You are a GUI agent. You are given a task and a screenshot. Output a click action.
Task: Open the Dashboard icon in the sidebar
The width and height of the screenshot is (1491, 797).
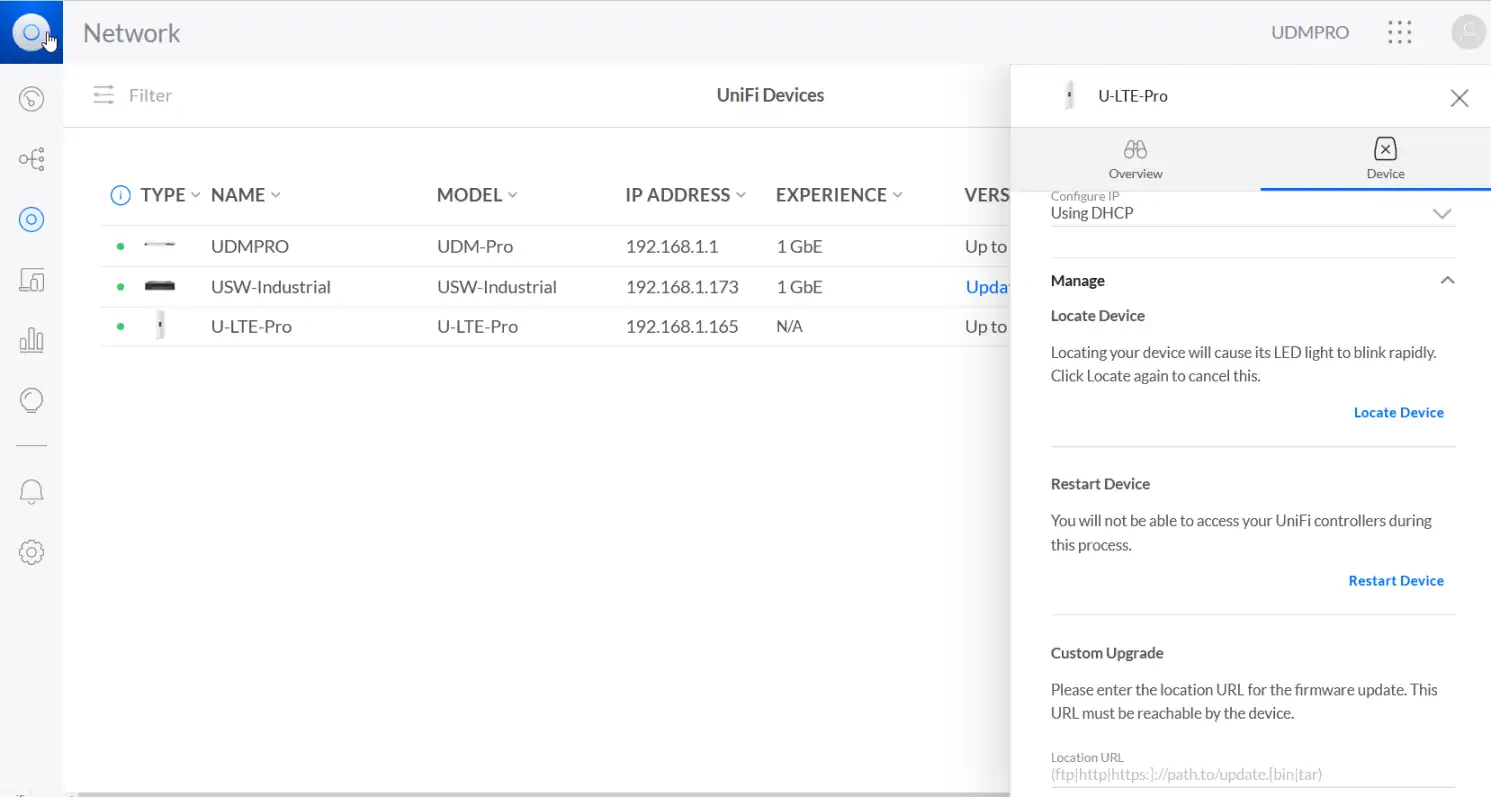coord(31,98)
